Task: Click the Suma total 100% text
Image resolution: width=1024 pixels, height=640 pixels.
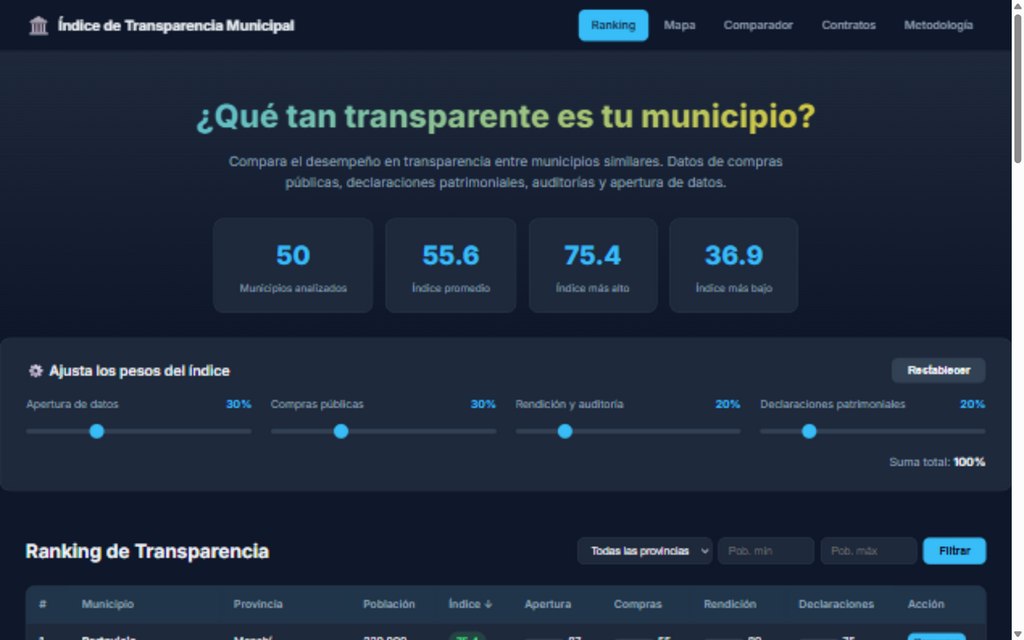Action: coord(937,462)
